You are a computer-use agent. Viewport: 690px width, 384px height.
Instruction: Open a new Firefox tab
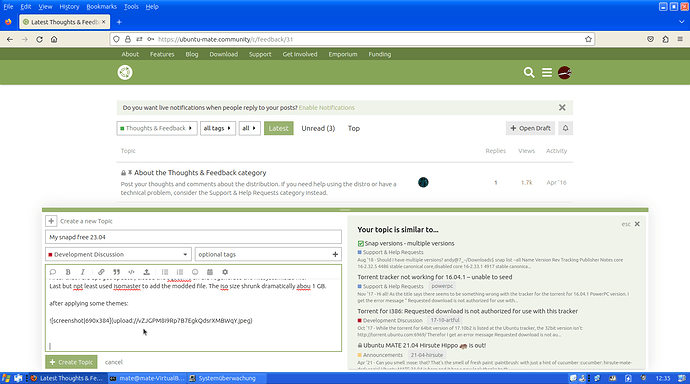pos(119,22)
